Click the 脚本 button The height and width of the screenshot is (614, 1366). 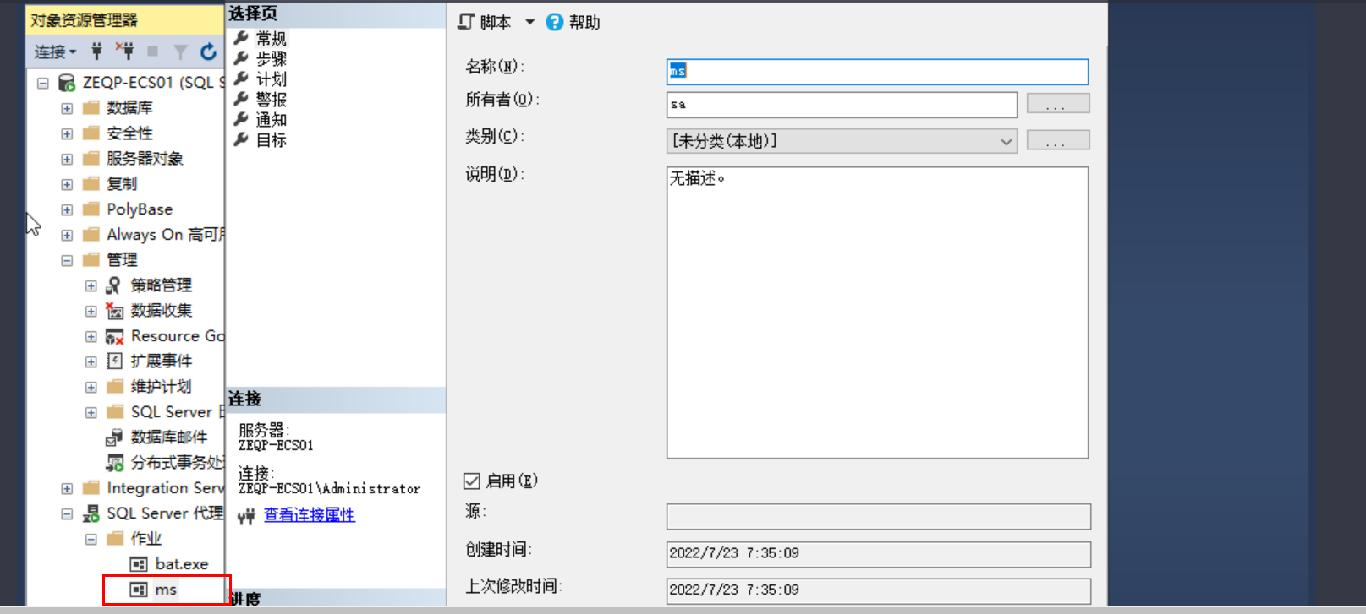pos(486,22)
